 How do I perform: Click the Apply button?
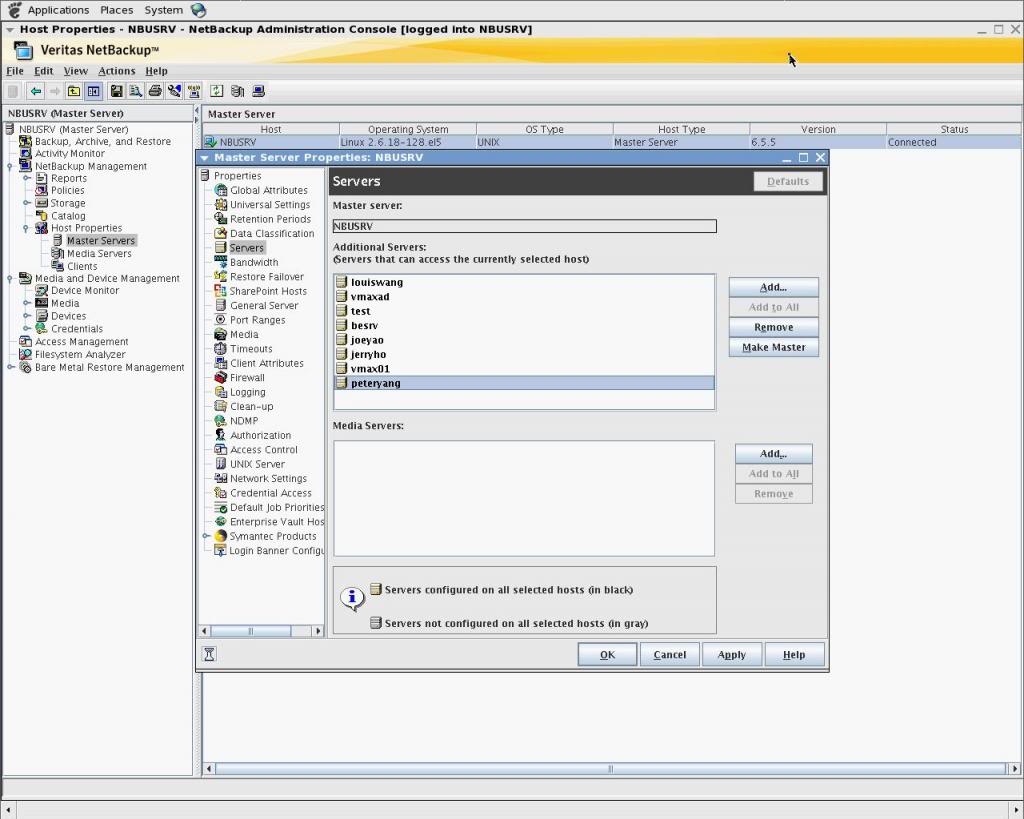[x=731, y=654]
